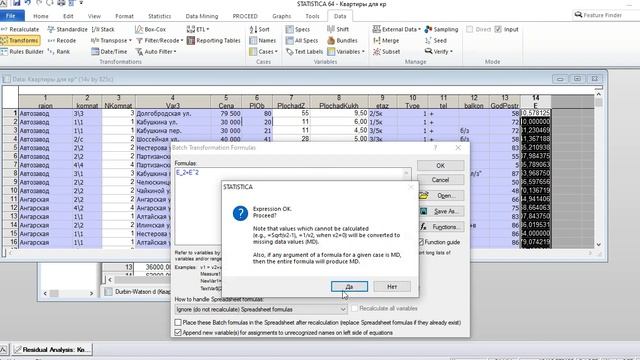Toggle the Function guide checkbox

point(421,242)
